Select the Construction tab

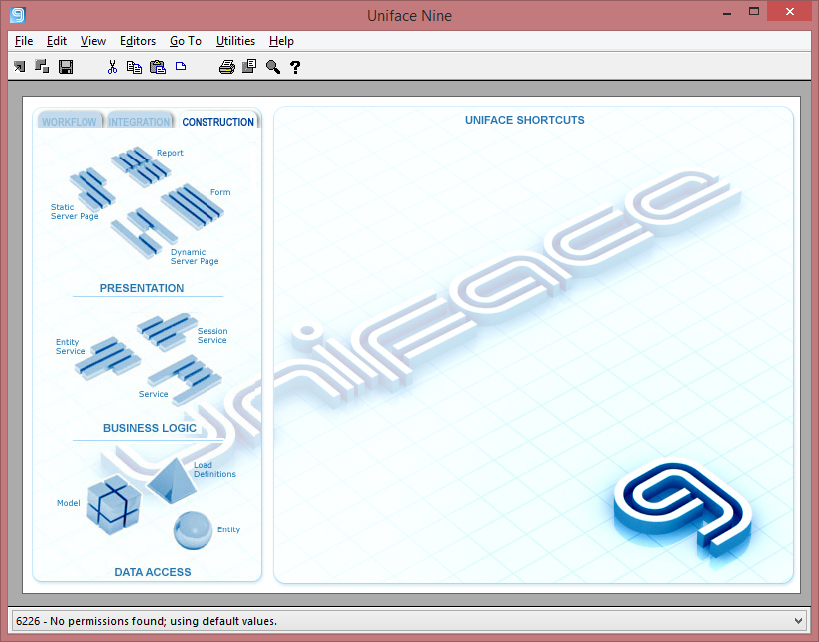(x=218, y=121)
